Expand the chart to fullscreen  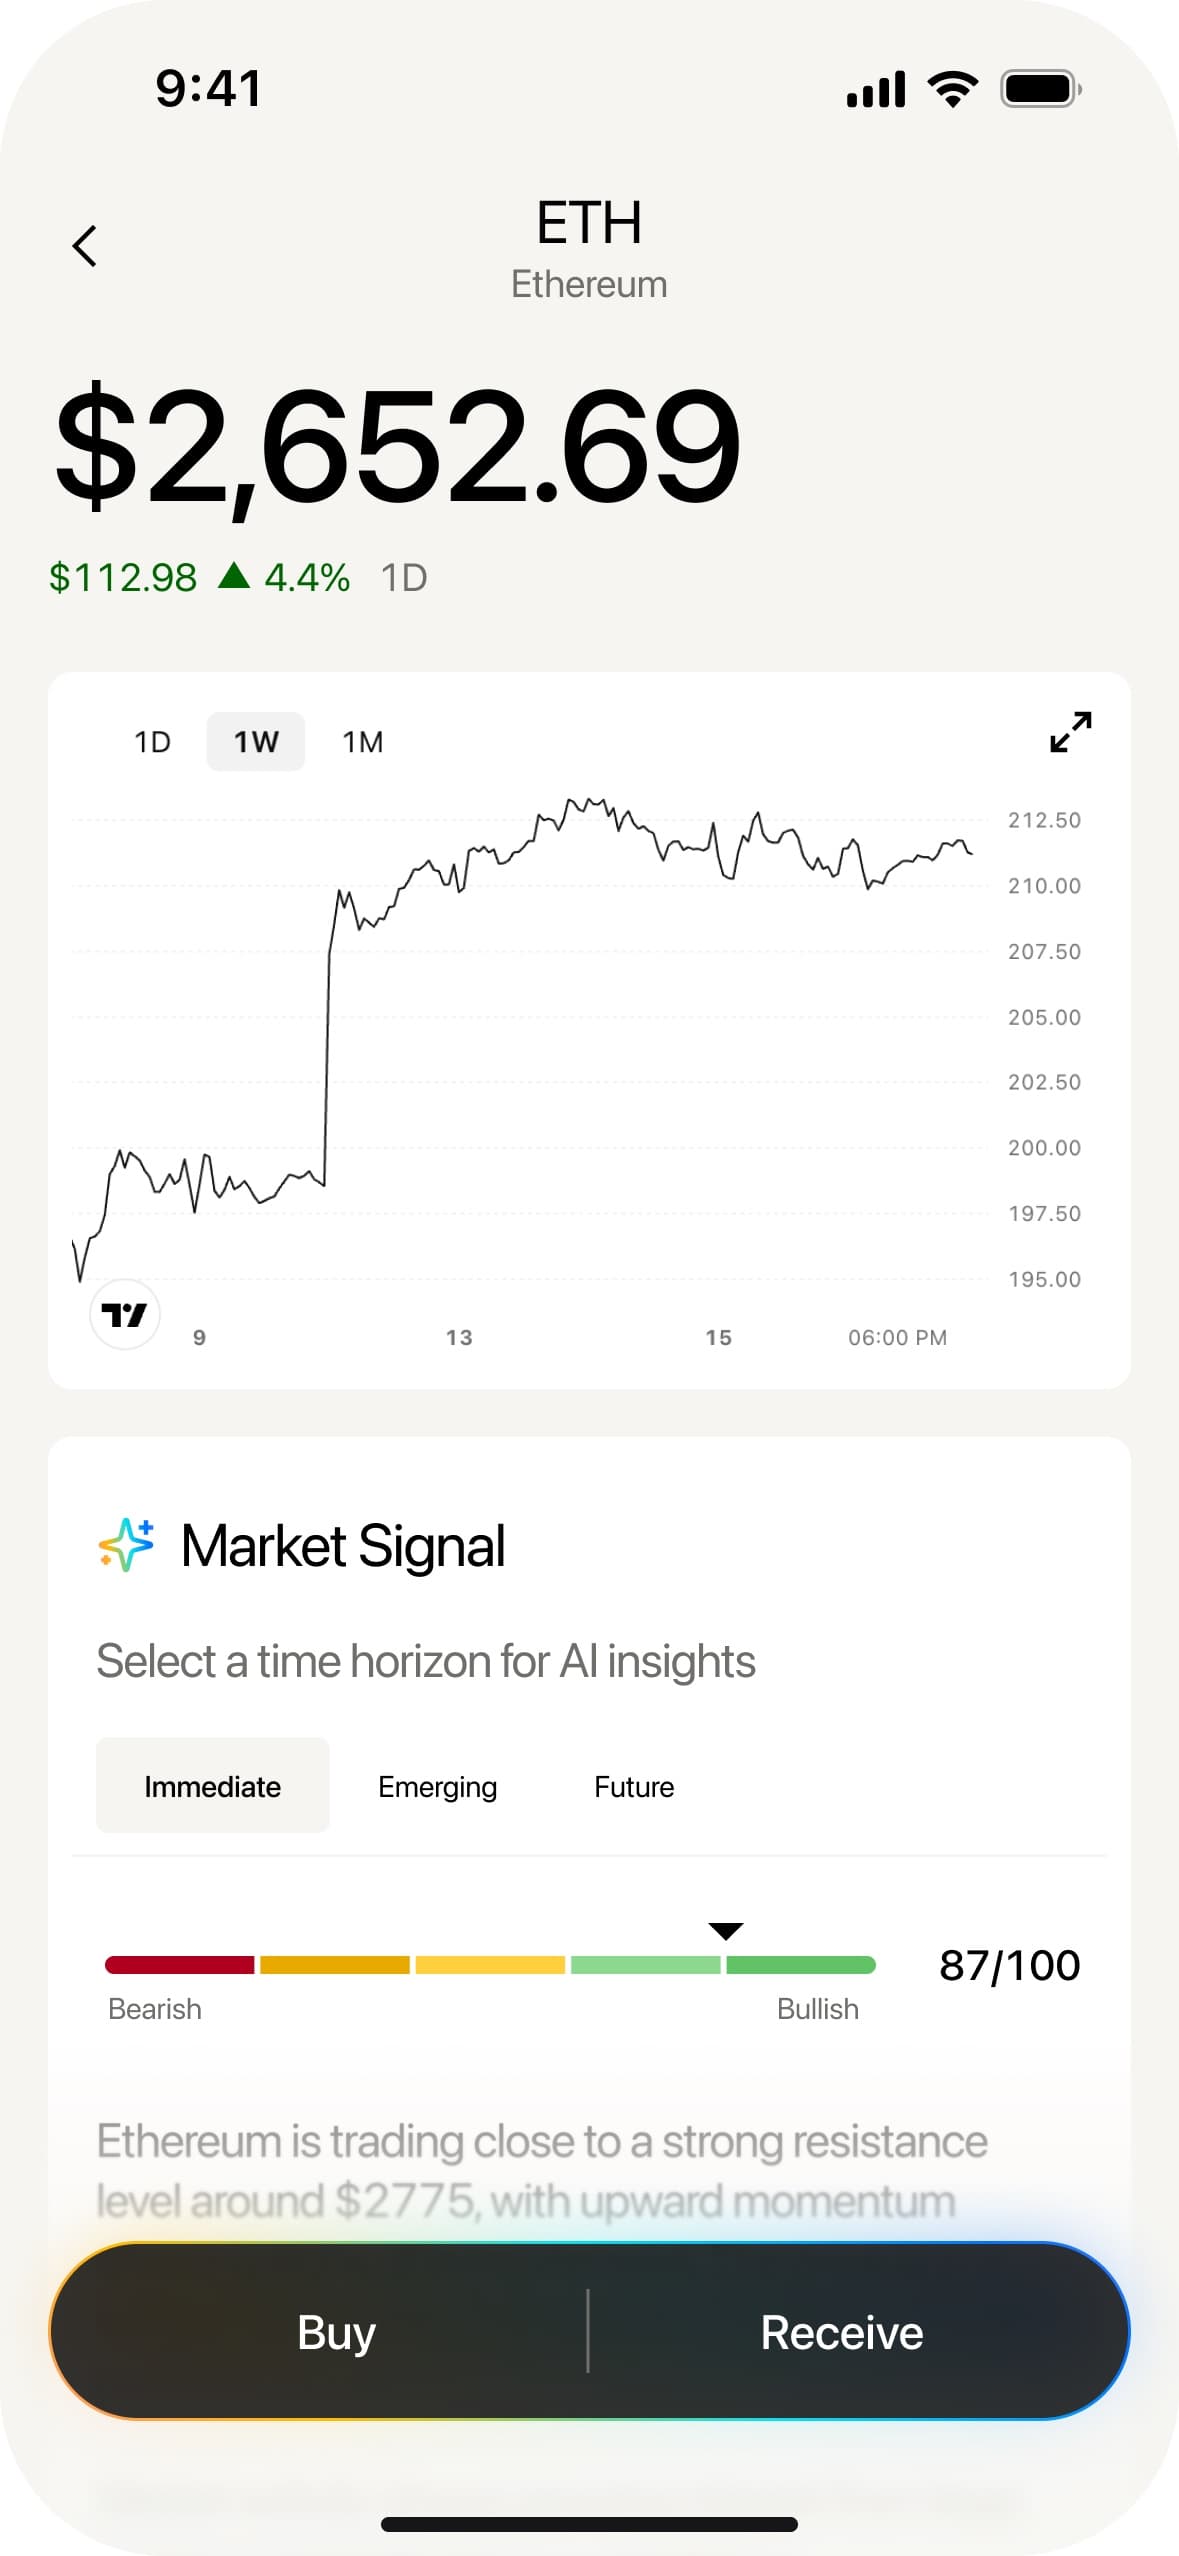pos(1070,732)
